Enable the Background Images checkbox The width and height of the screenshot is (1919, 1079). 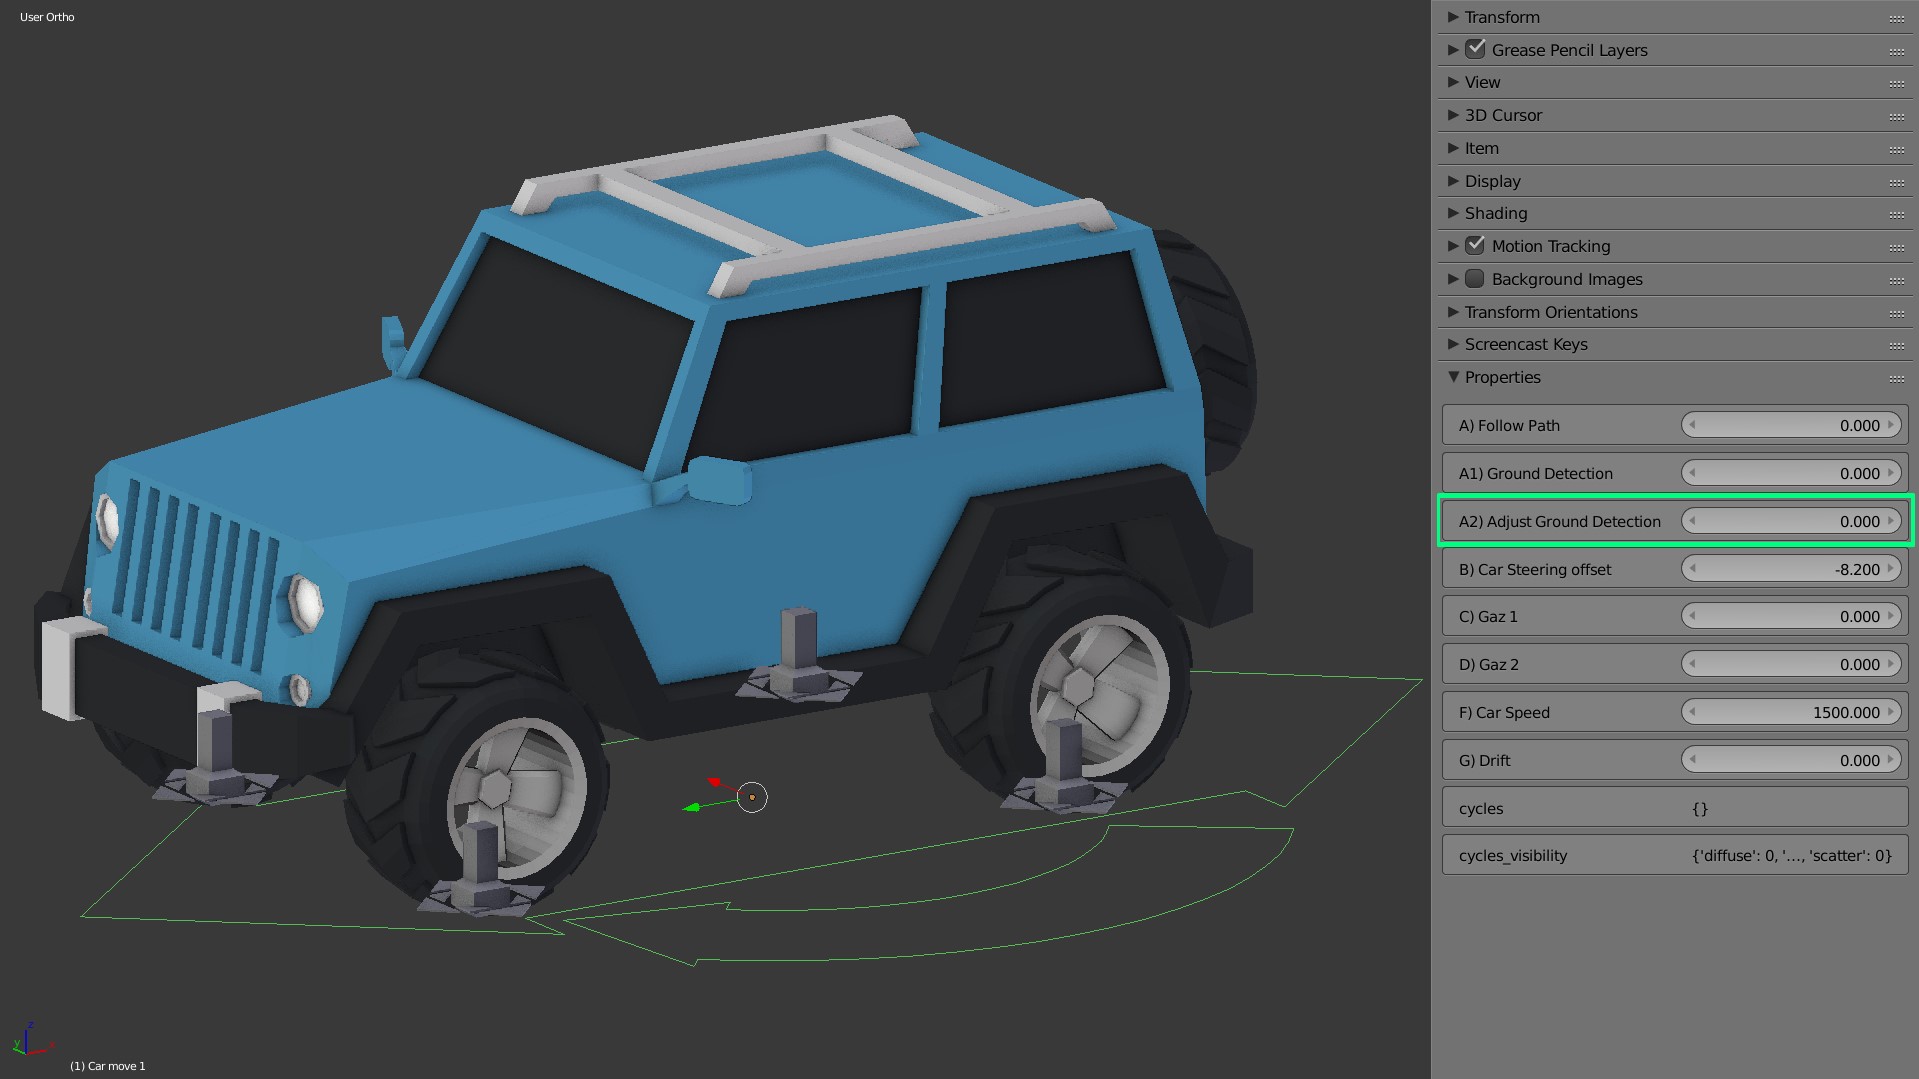click(1474, 279)
